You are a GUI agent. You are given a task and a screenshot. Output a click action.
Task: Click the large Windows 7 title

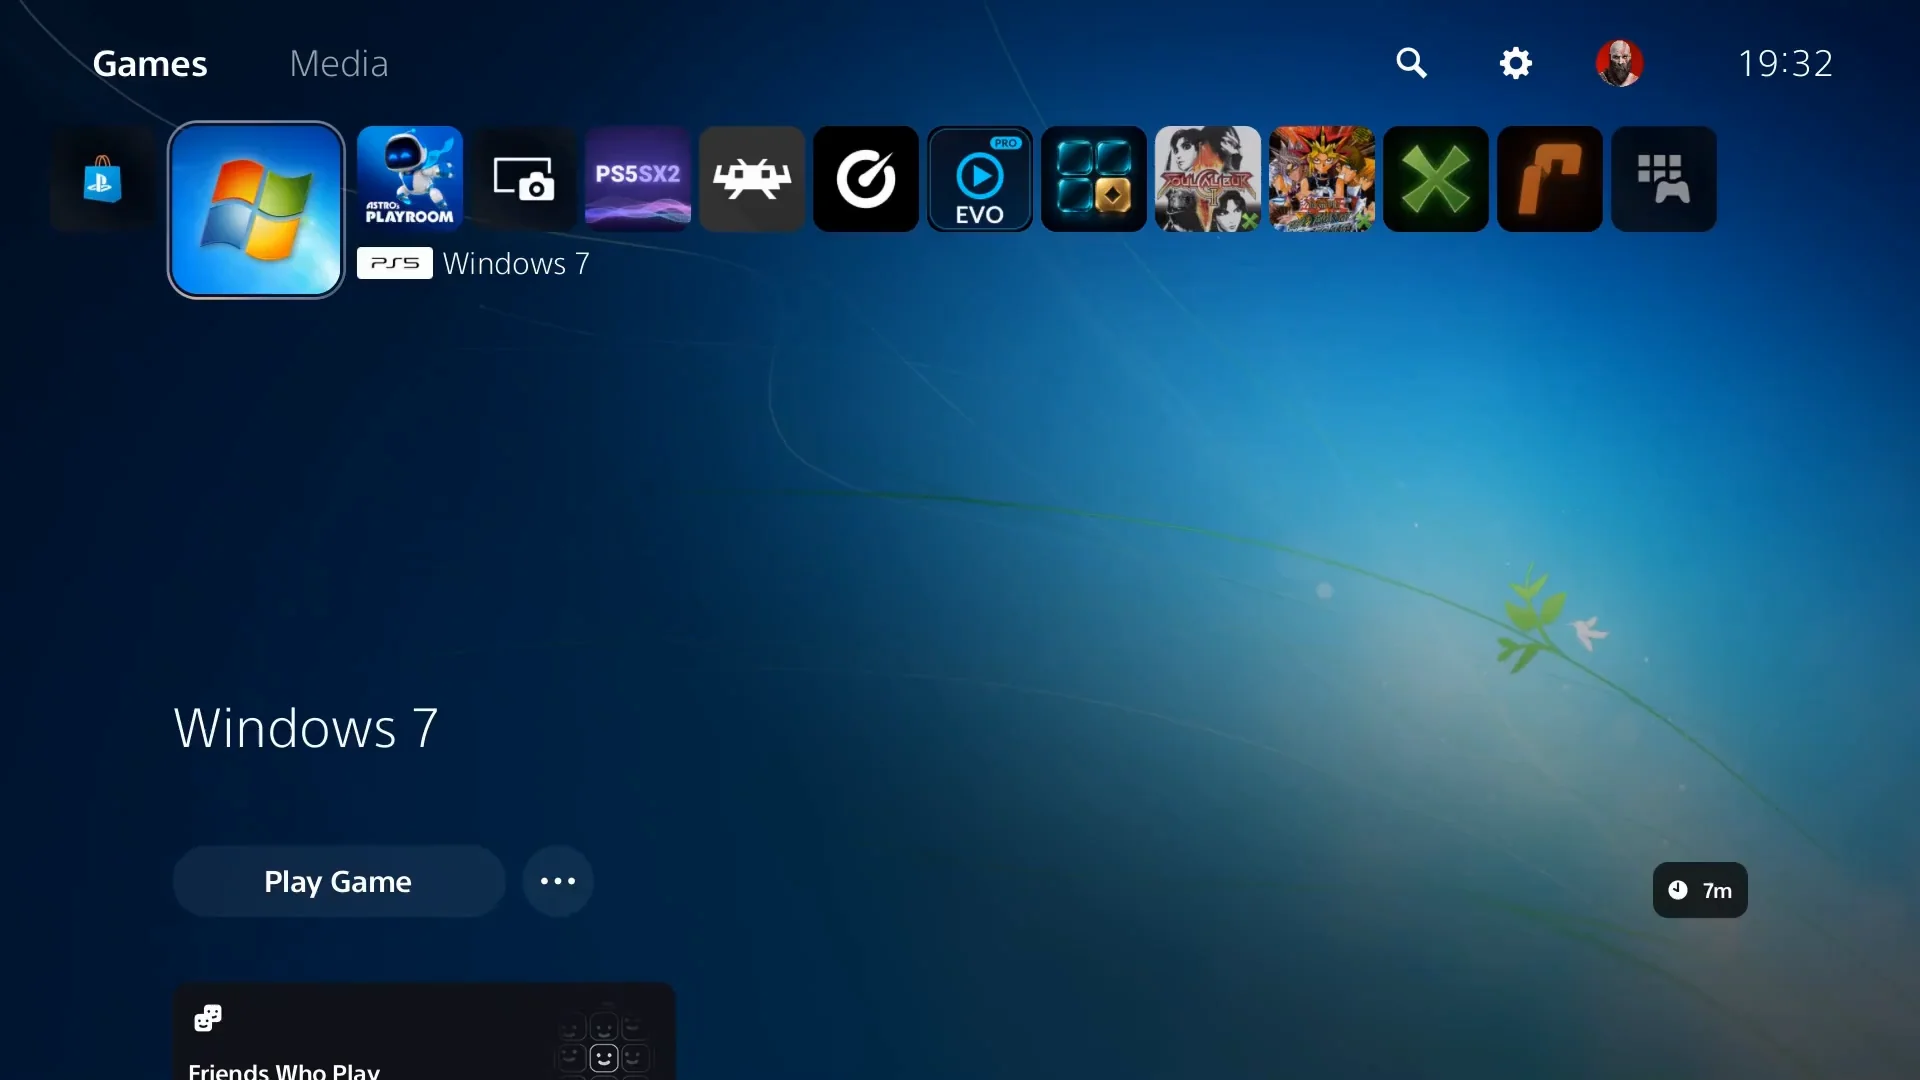point(306,727)
